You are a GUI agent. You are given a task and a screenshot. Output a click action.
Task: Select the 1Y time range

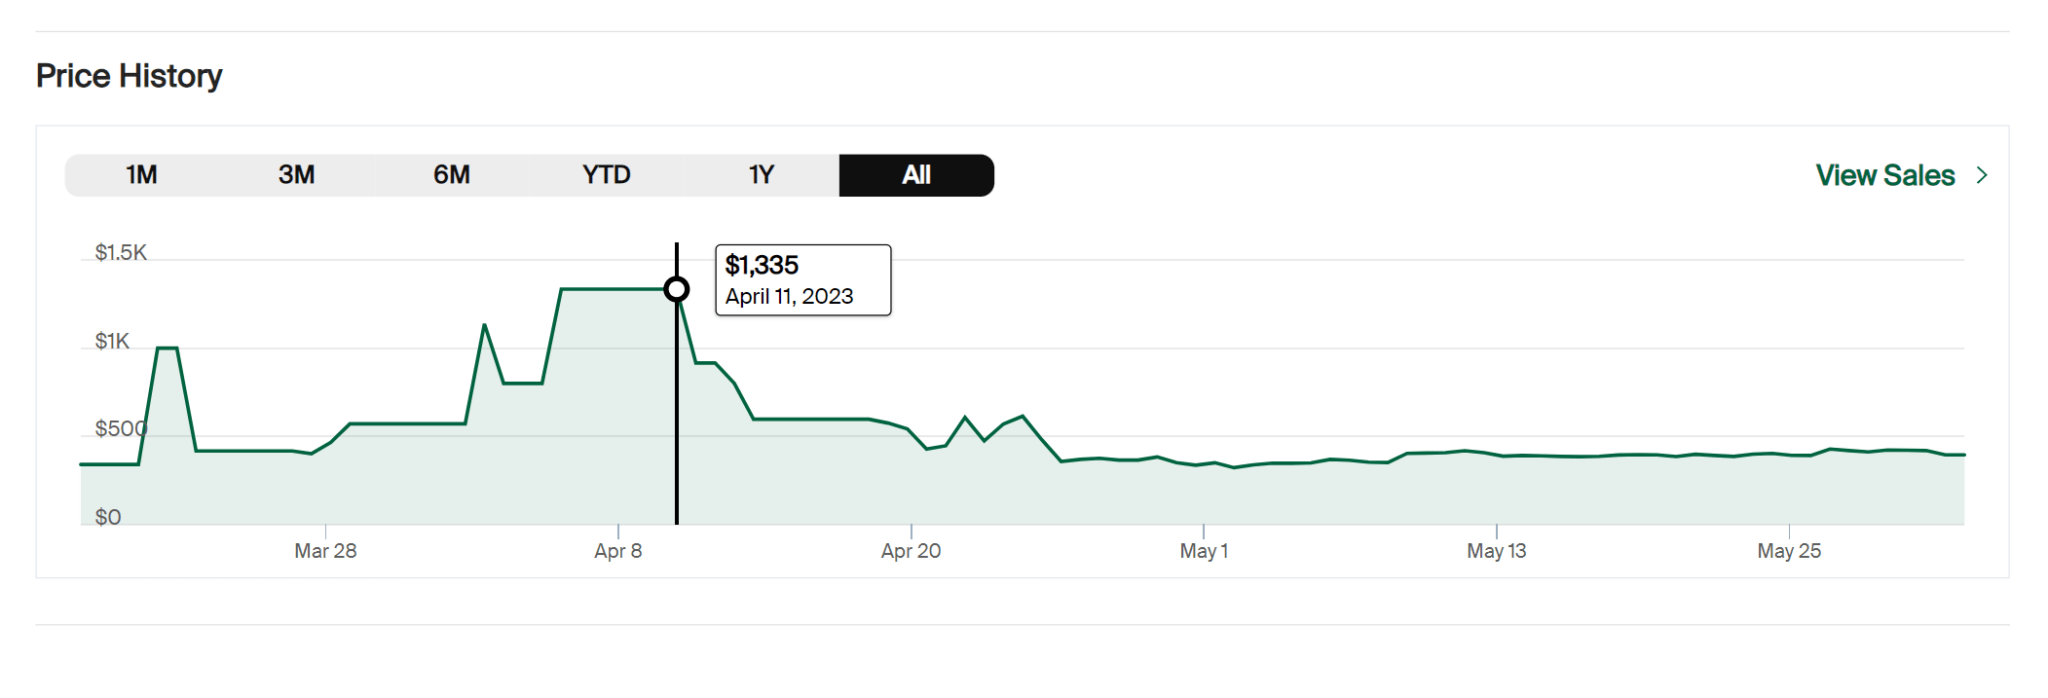pos(761,175)
